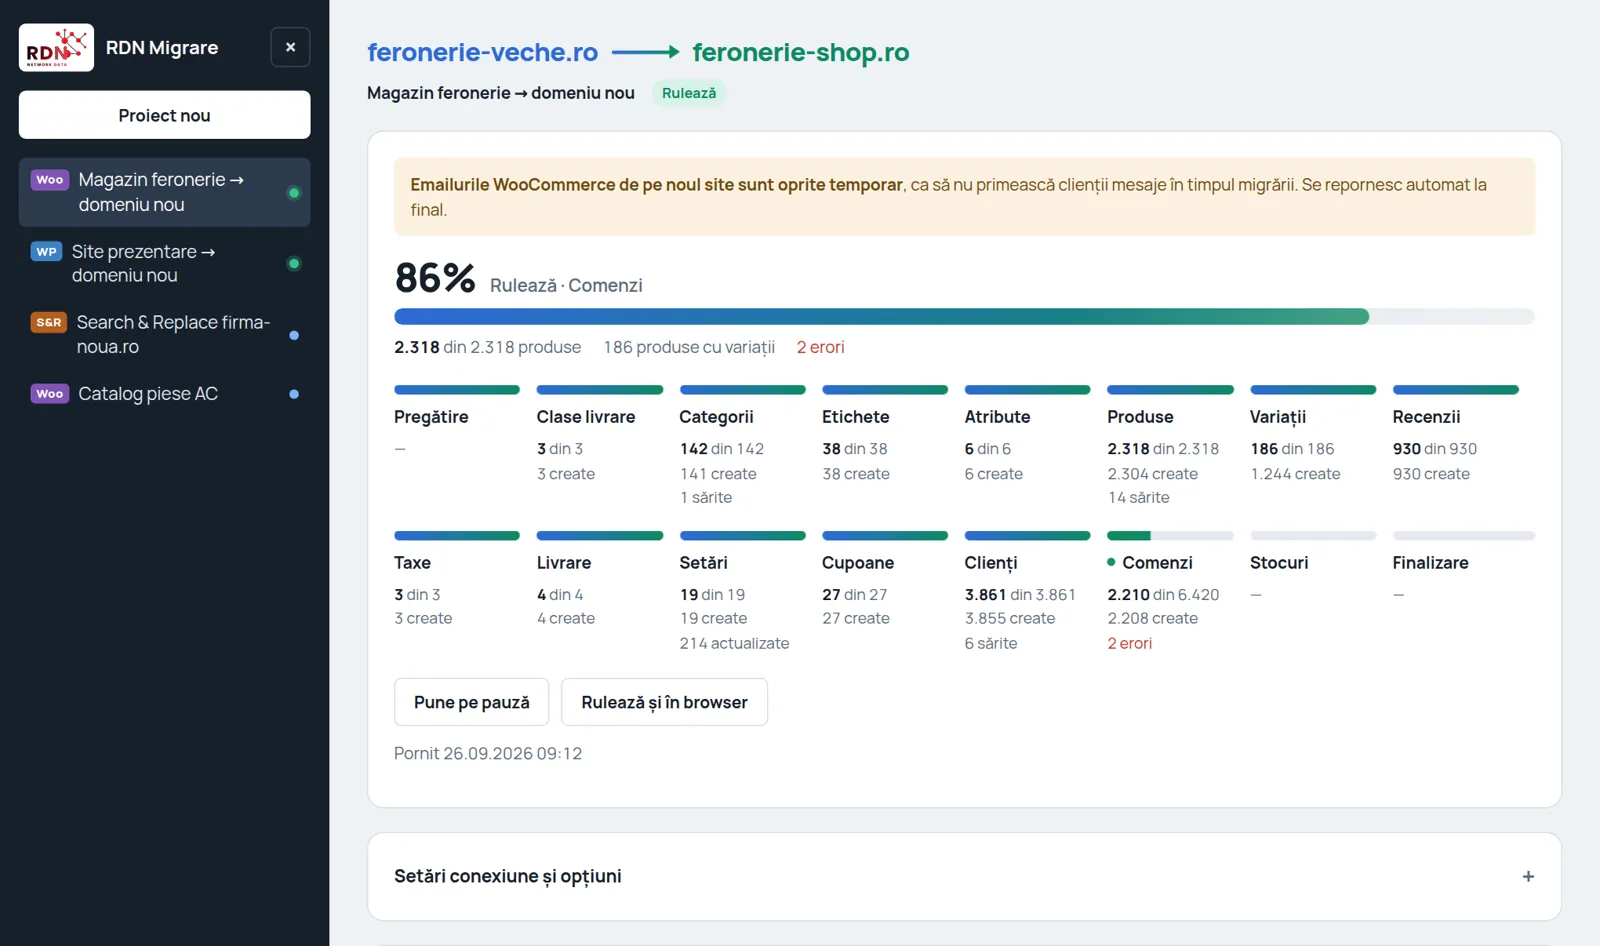
Task: Open Site prezentare → domeniu nou project
Action: [x=164, y=263]
